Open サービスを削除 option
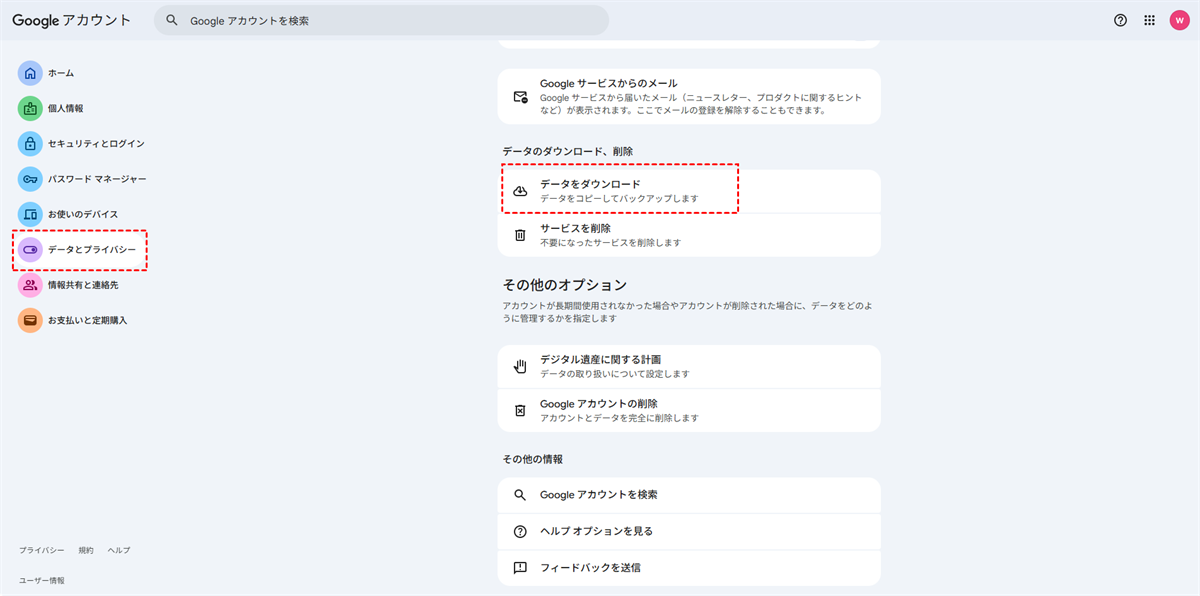 point(689,235)
